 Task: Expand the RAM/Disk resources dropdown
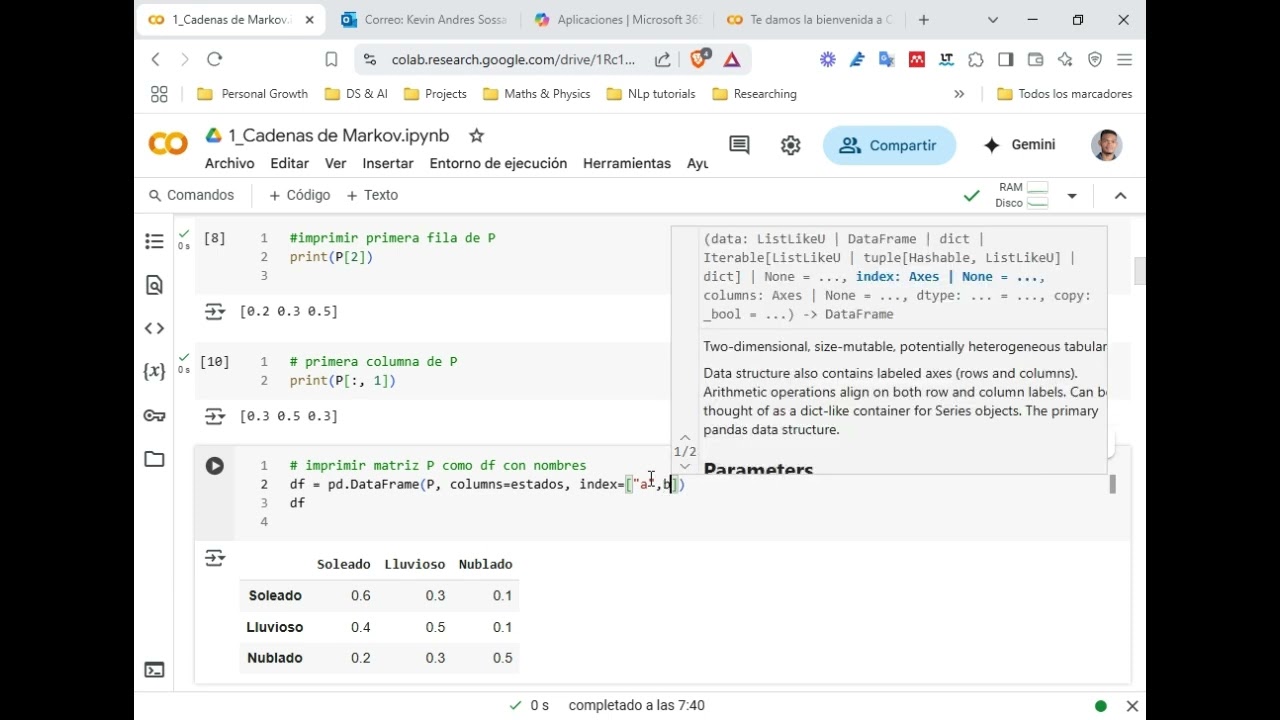tap(1072, 196)
